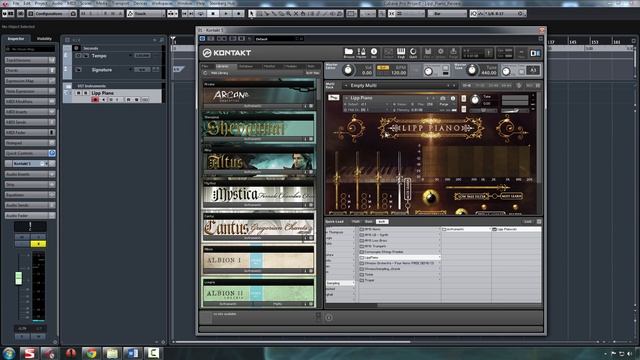
Task: Open the Touch automation mode dropdown
Action: pos(146,13)
